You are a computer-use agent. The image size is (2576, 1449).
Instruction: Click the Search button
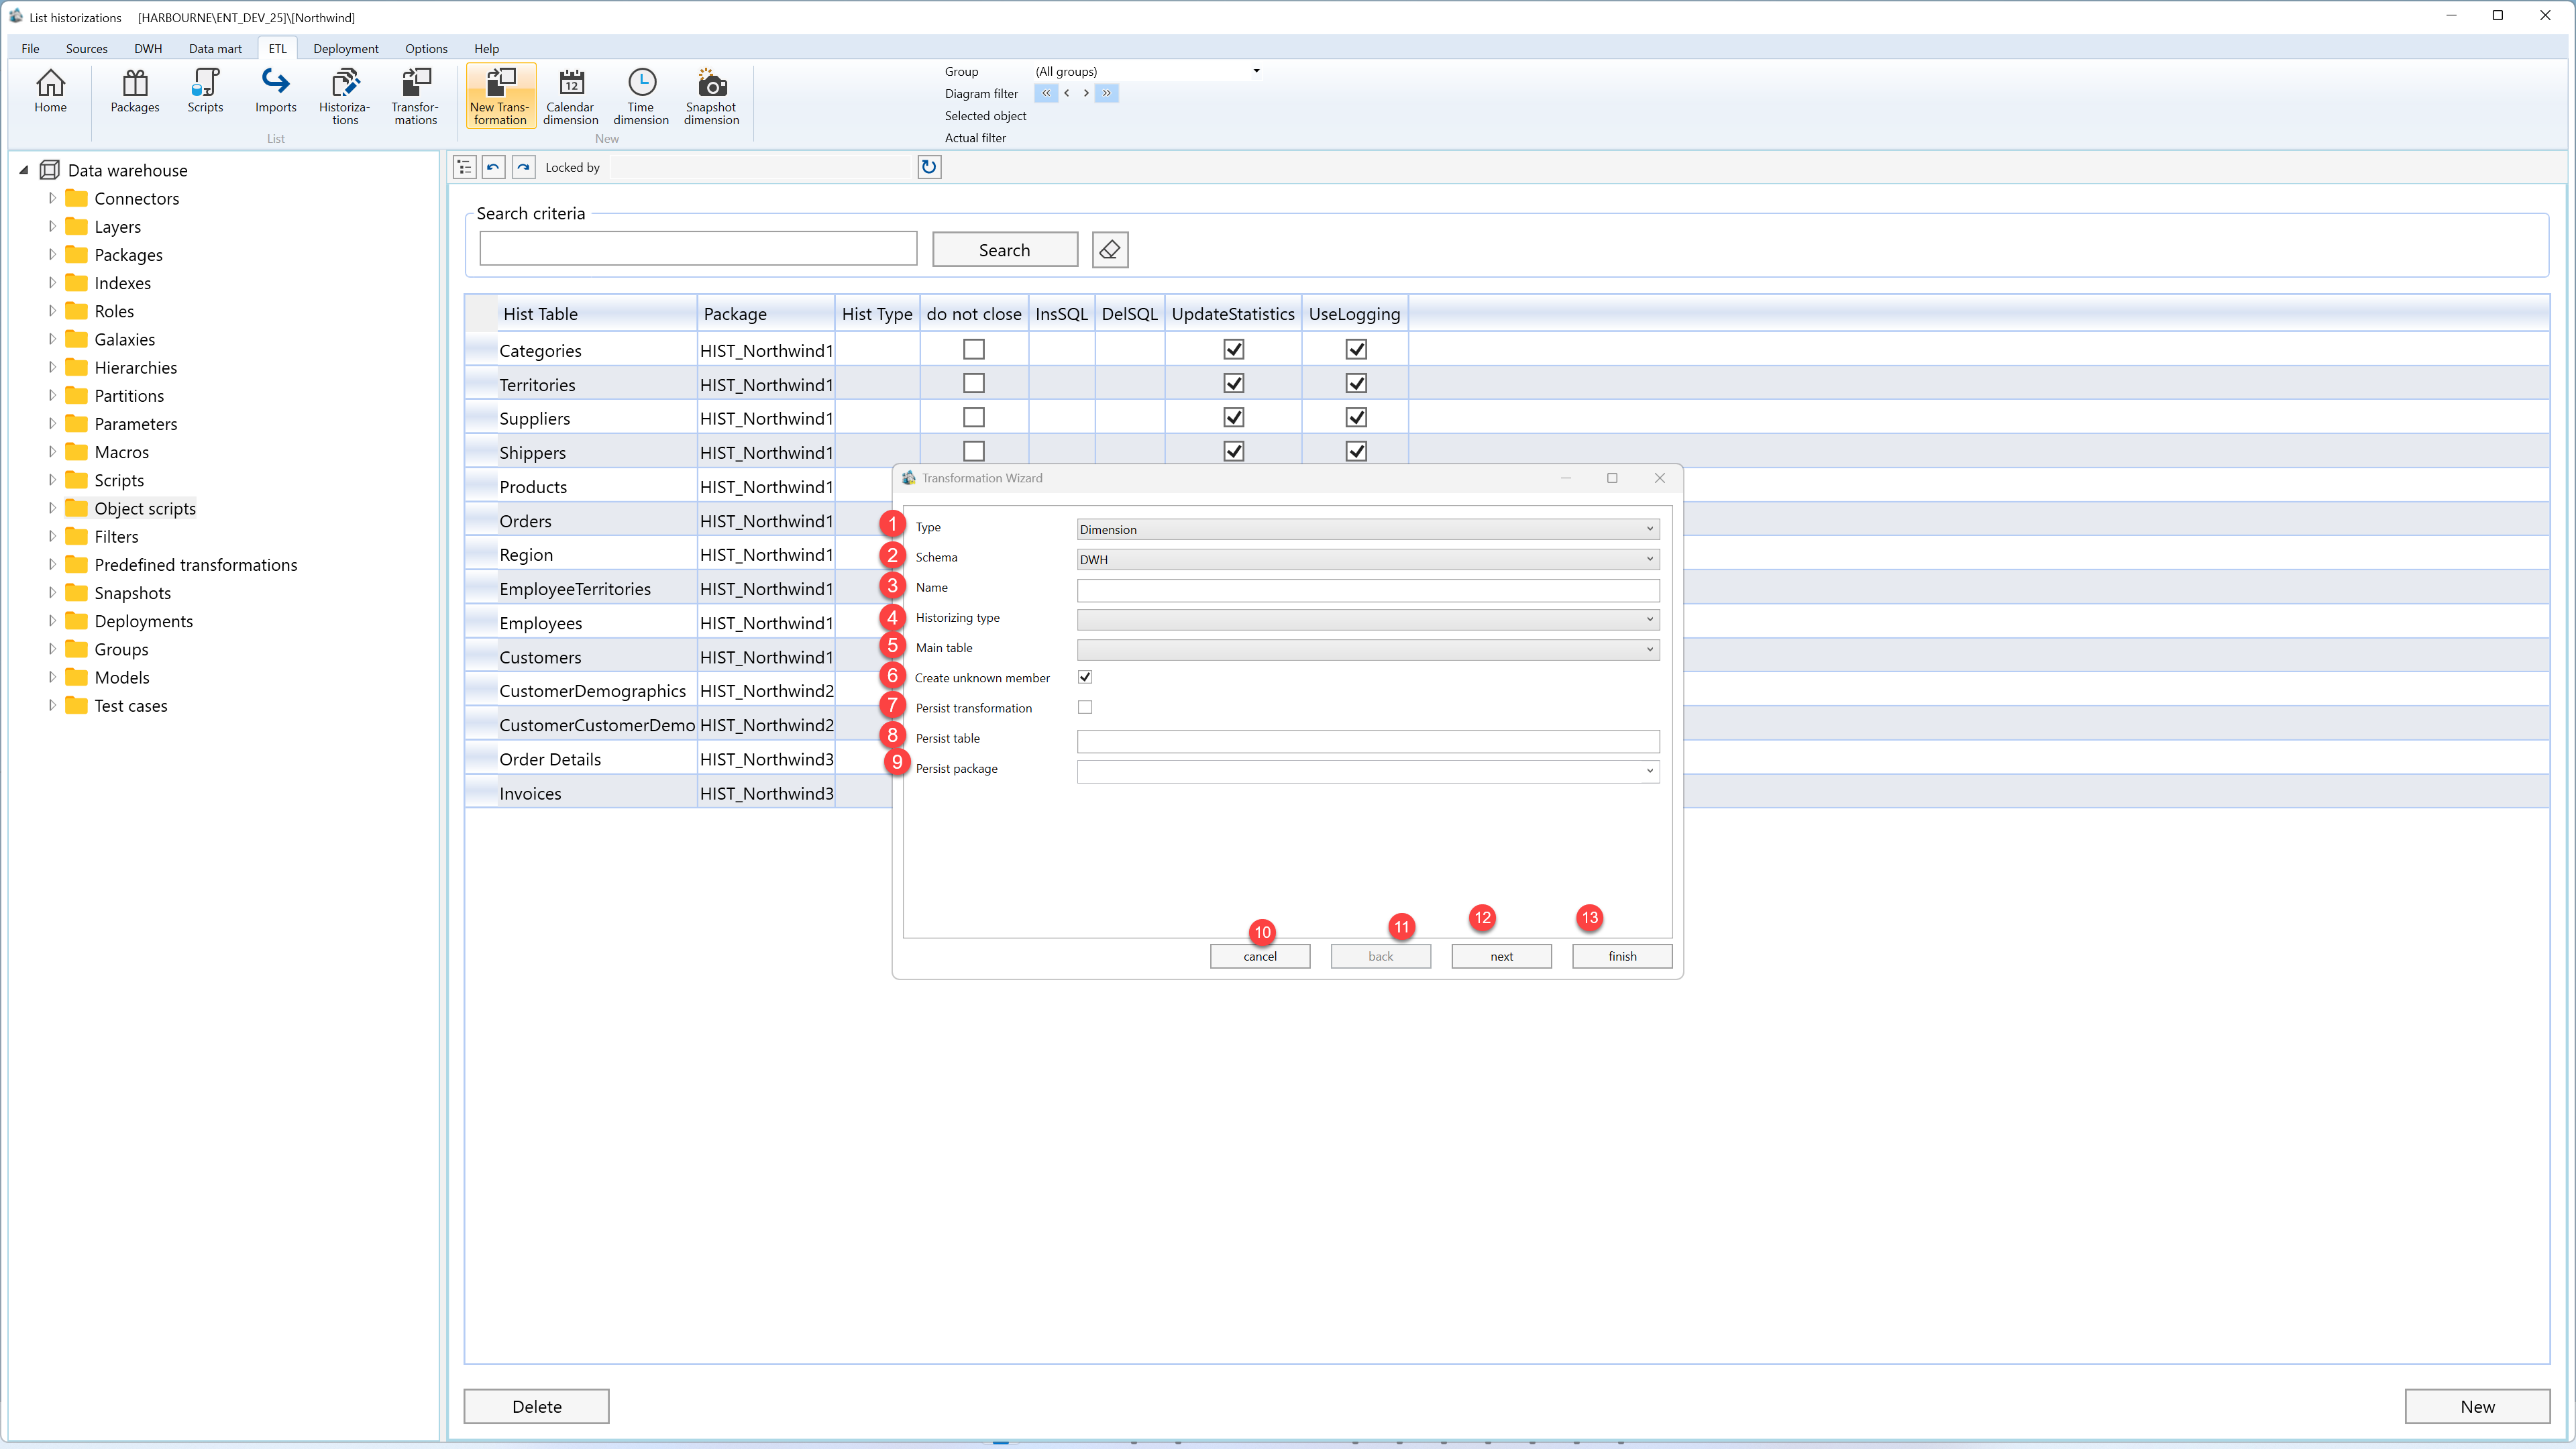point(1005,250)
